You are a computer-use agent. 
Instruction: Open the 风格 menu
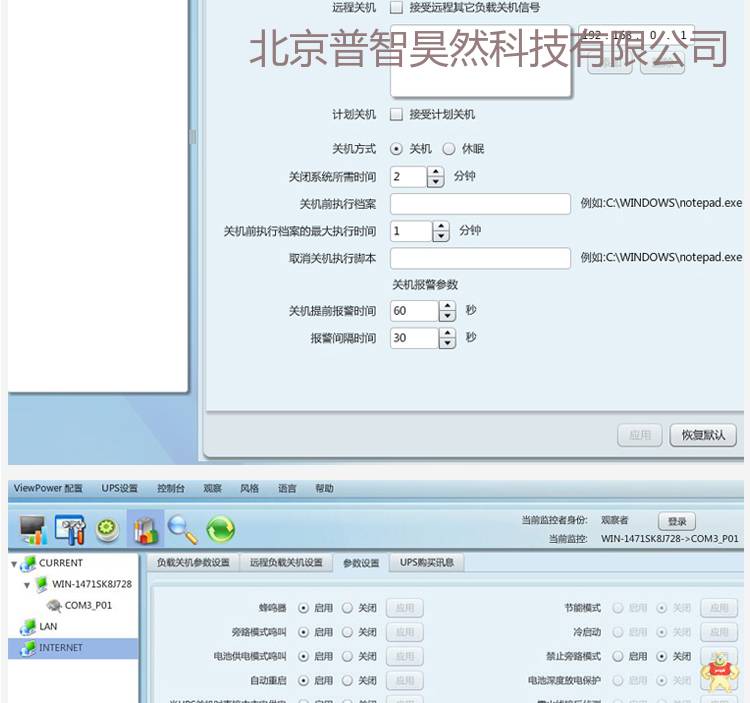pyautogui.click(x=249, y=488)
